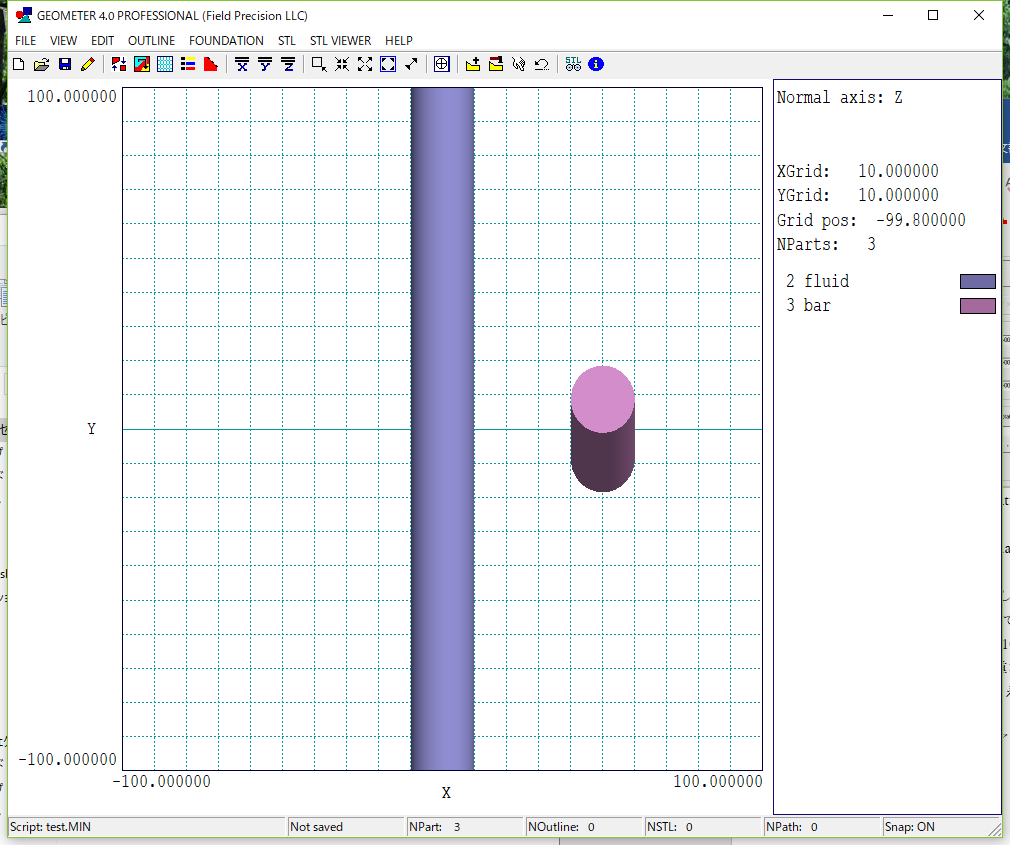
Task: Click the cyan and red display mode icon
Action: 142,64
